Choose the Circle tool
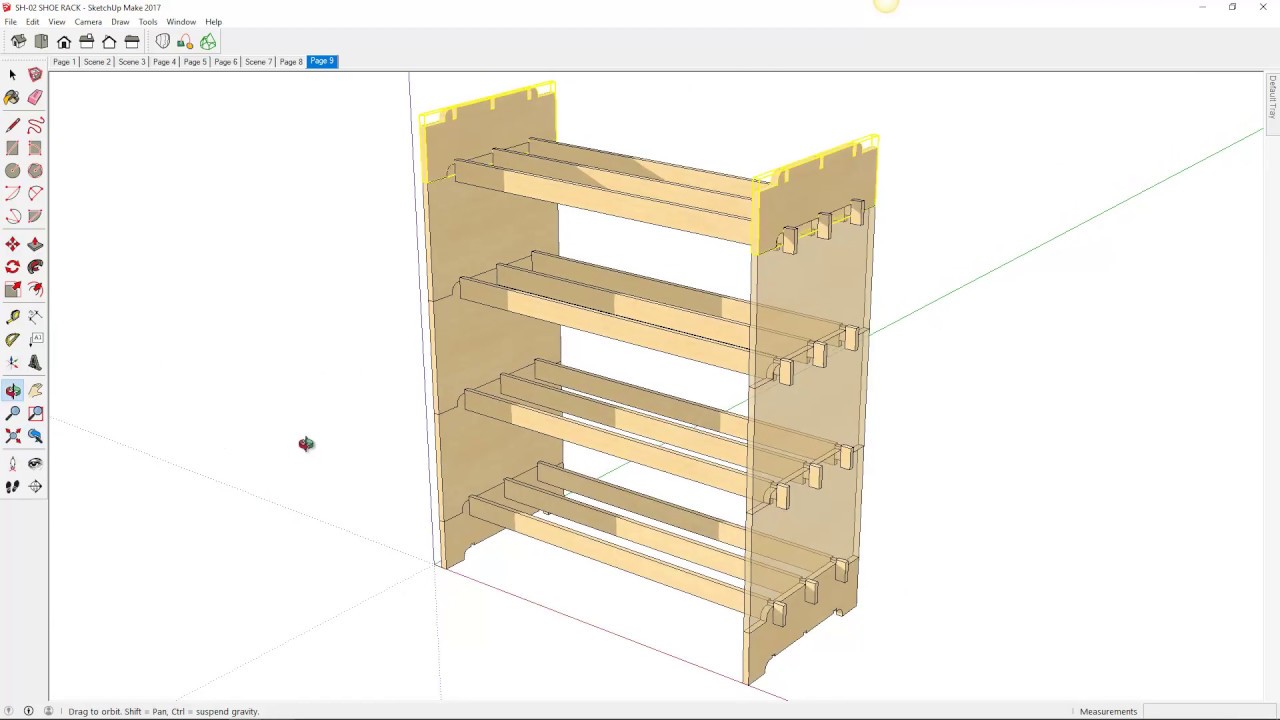 point(12,171)
